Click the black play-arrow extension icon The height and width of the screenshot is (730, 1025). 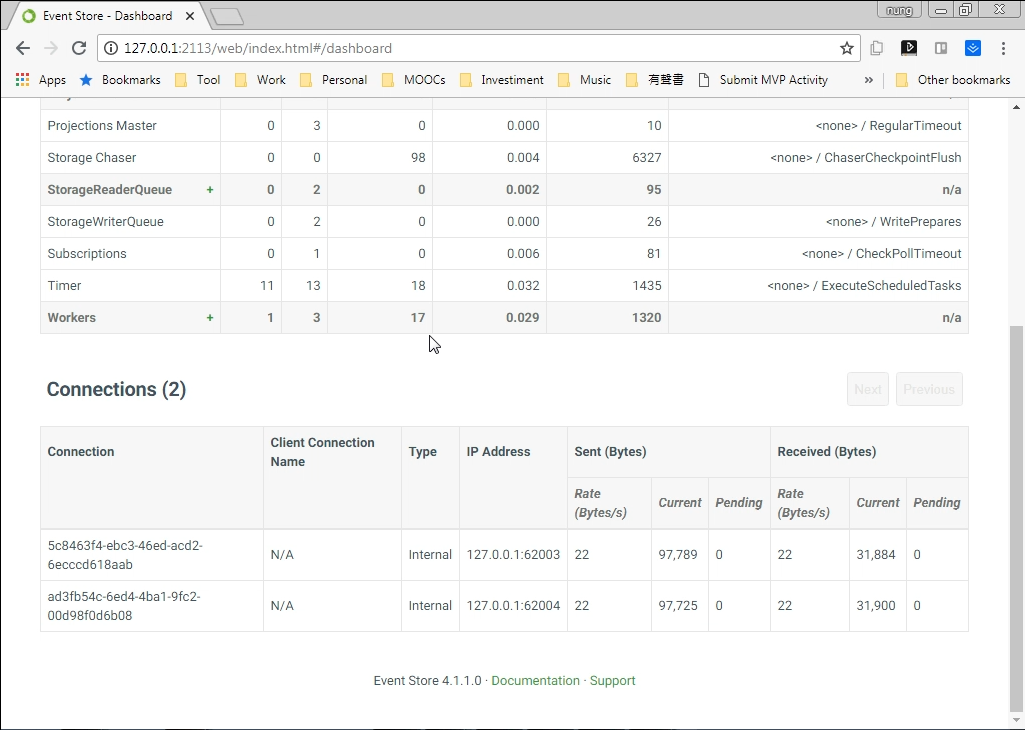(x=909, y=48)
